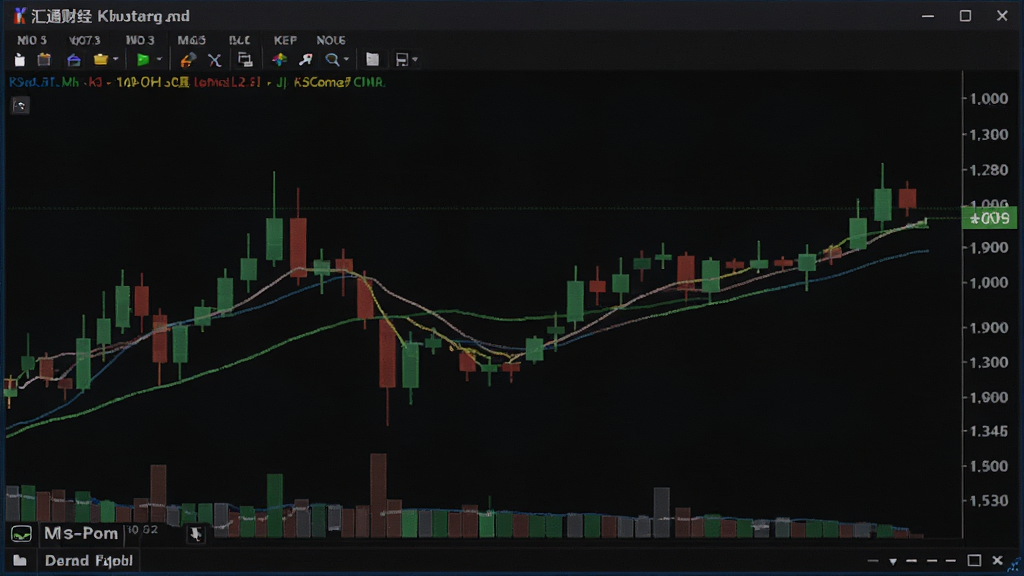Click the small chart corner toggle button
The image size is (1024, 576).
pos(20,105)
